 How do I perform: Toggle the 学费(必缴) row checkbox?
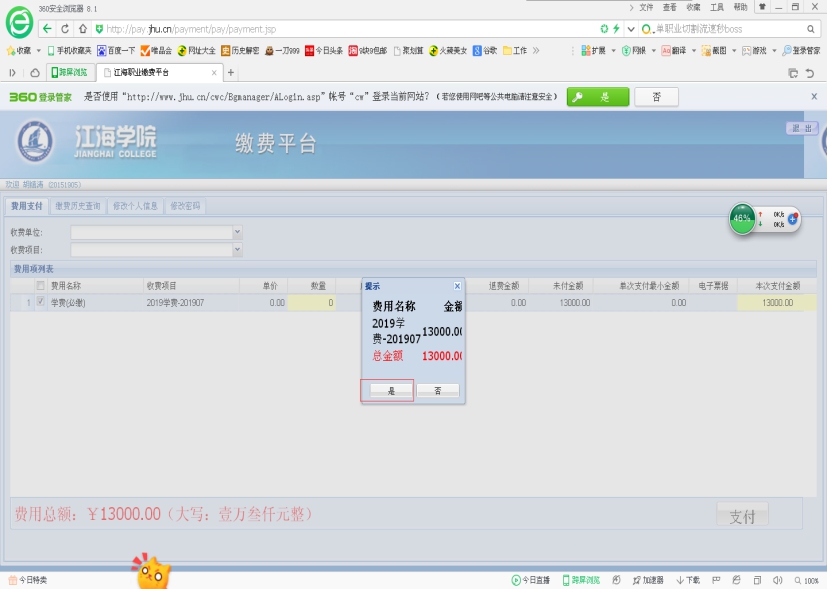coord(41,302)
